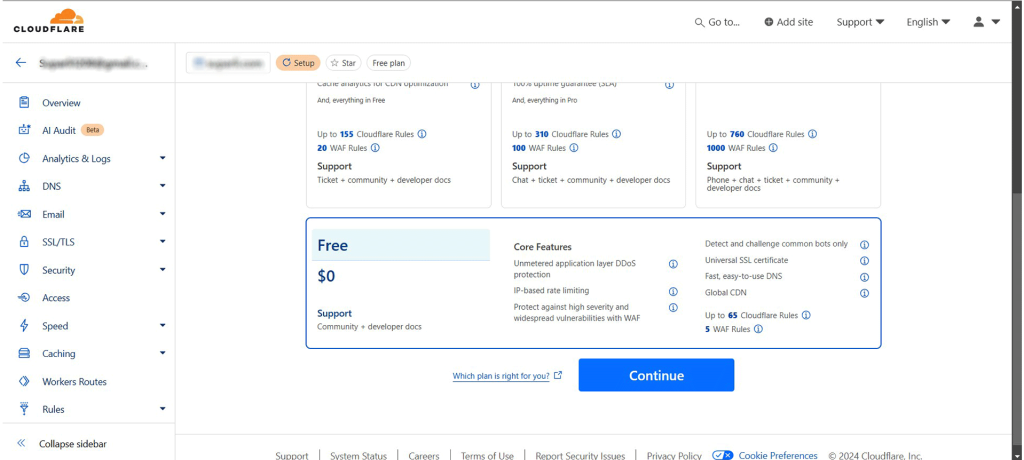Click the Overview sidebar icon
This screenshot has height=460, width=1024.
(24, 103)
